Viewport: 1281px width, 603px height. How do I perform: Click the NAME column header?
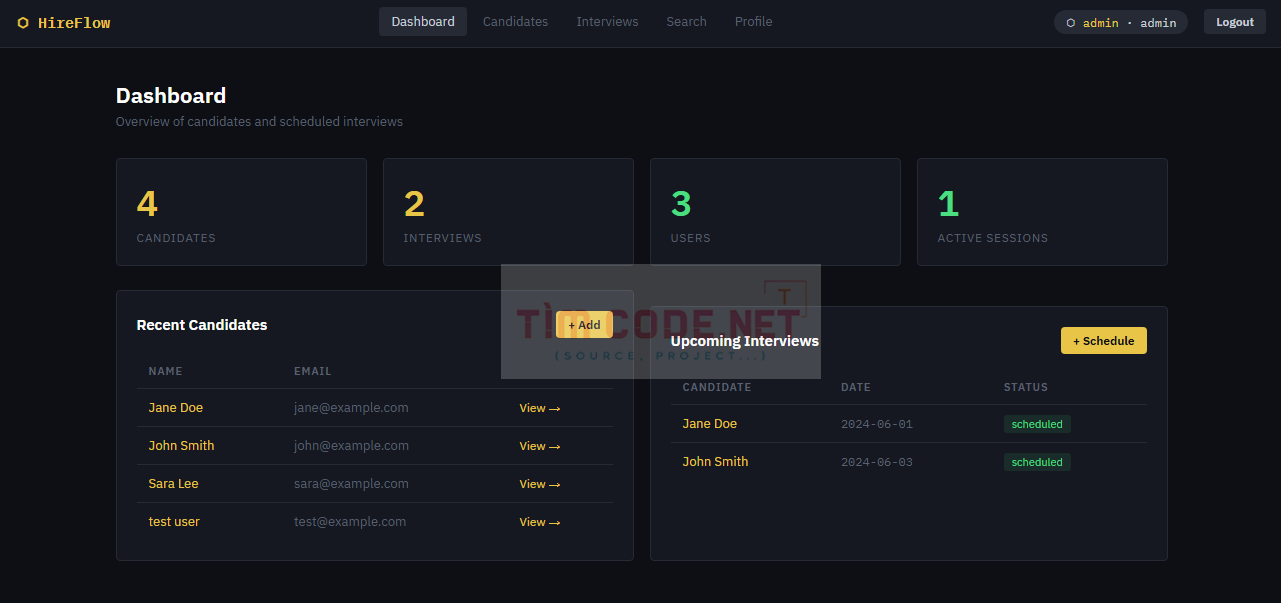click(x=166, y=371)
